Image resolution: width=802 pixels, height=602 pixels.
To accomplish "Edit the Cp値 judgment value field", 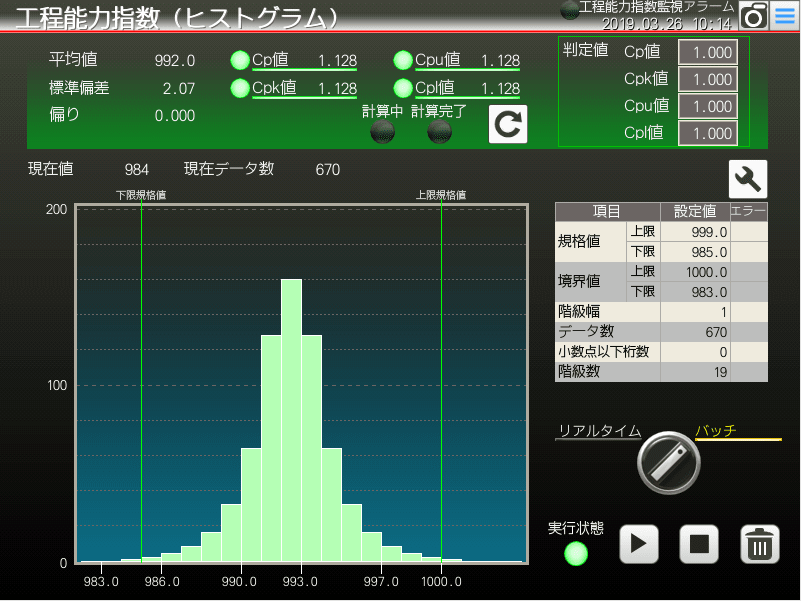I will point(708,53).
